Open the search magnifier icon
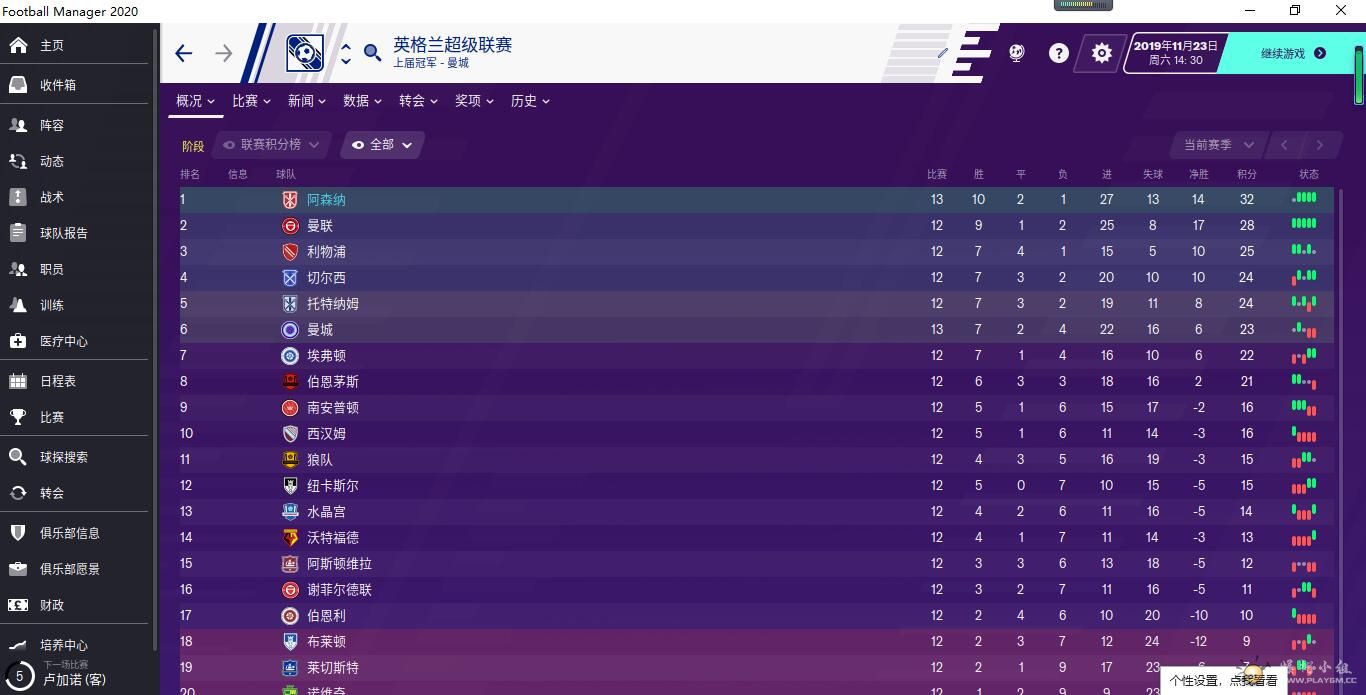This screenshot has width=1366, height=695. point(372,53)
